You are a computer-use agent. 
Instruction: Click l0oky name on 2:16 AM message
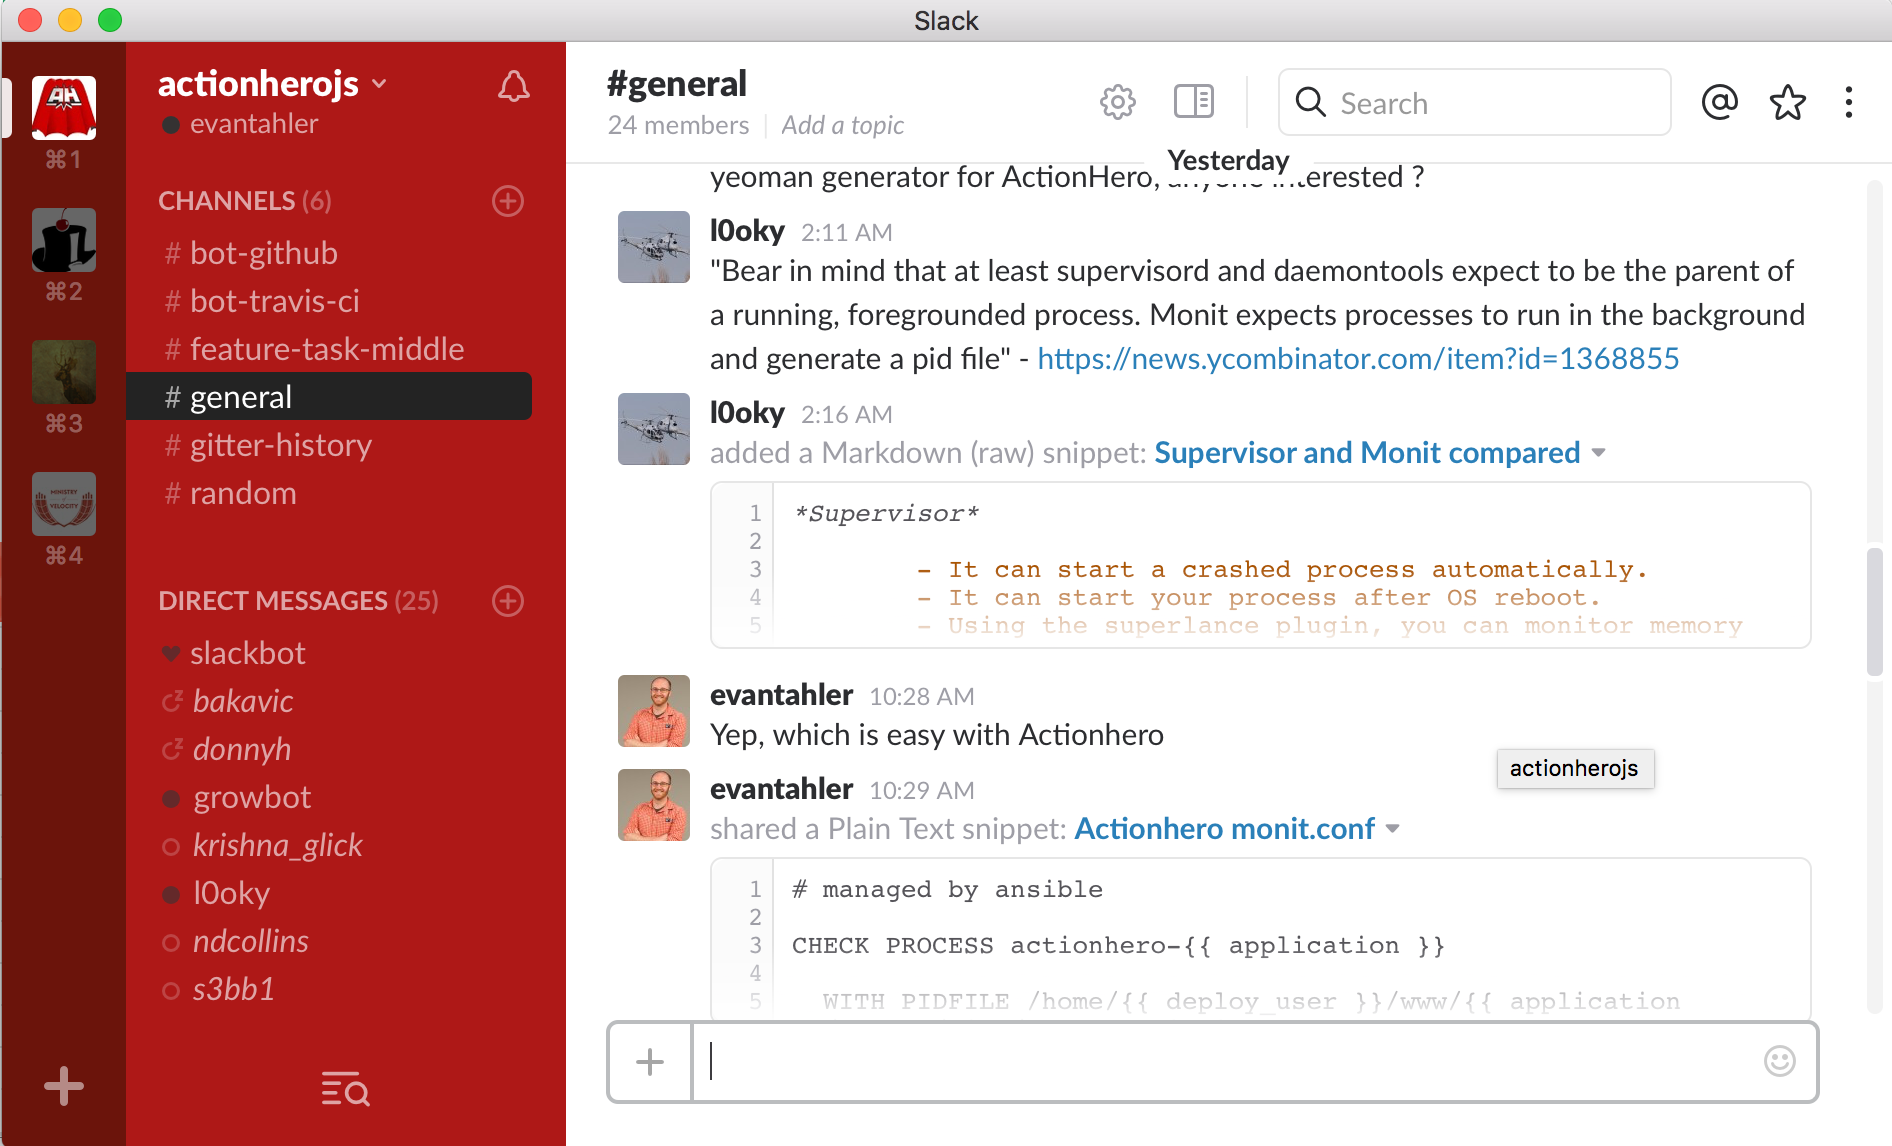coord(747,413)
